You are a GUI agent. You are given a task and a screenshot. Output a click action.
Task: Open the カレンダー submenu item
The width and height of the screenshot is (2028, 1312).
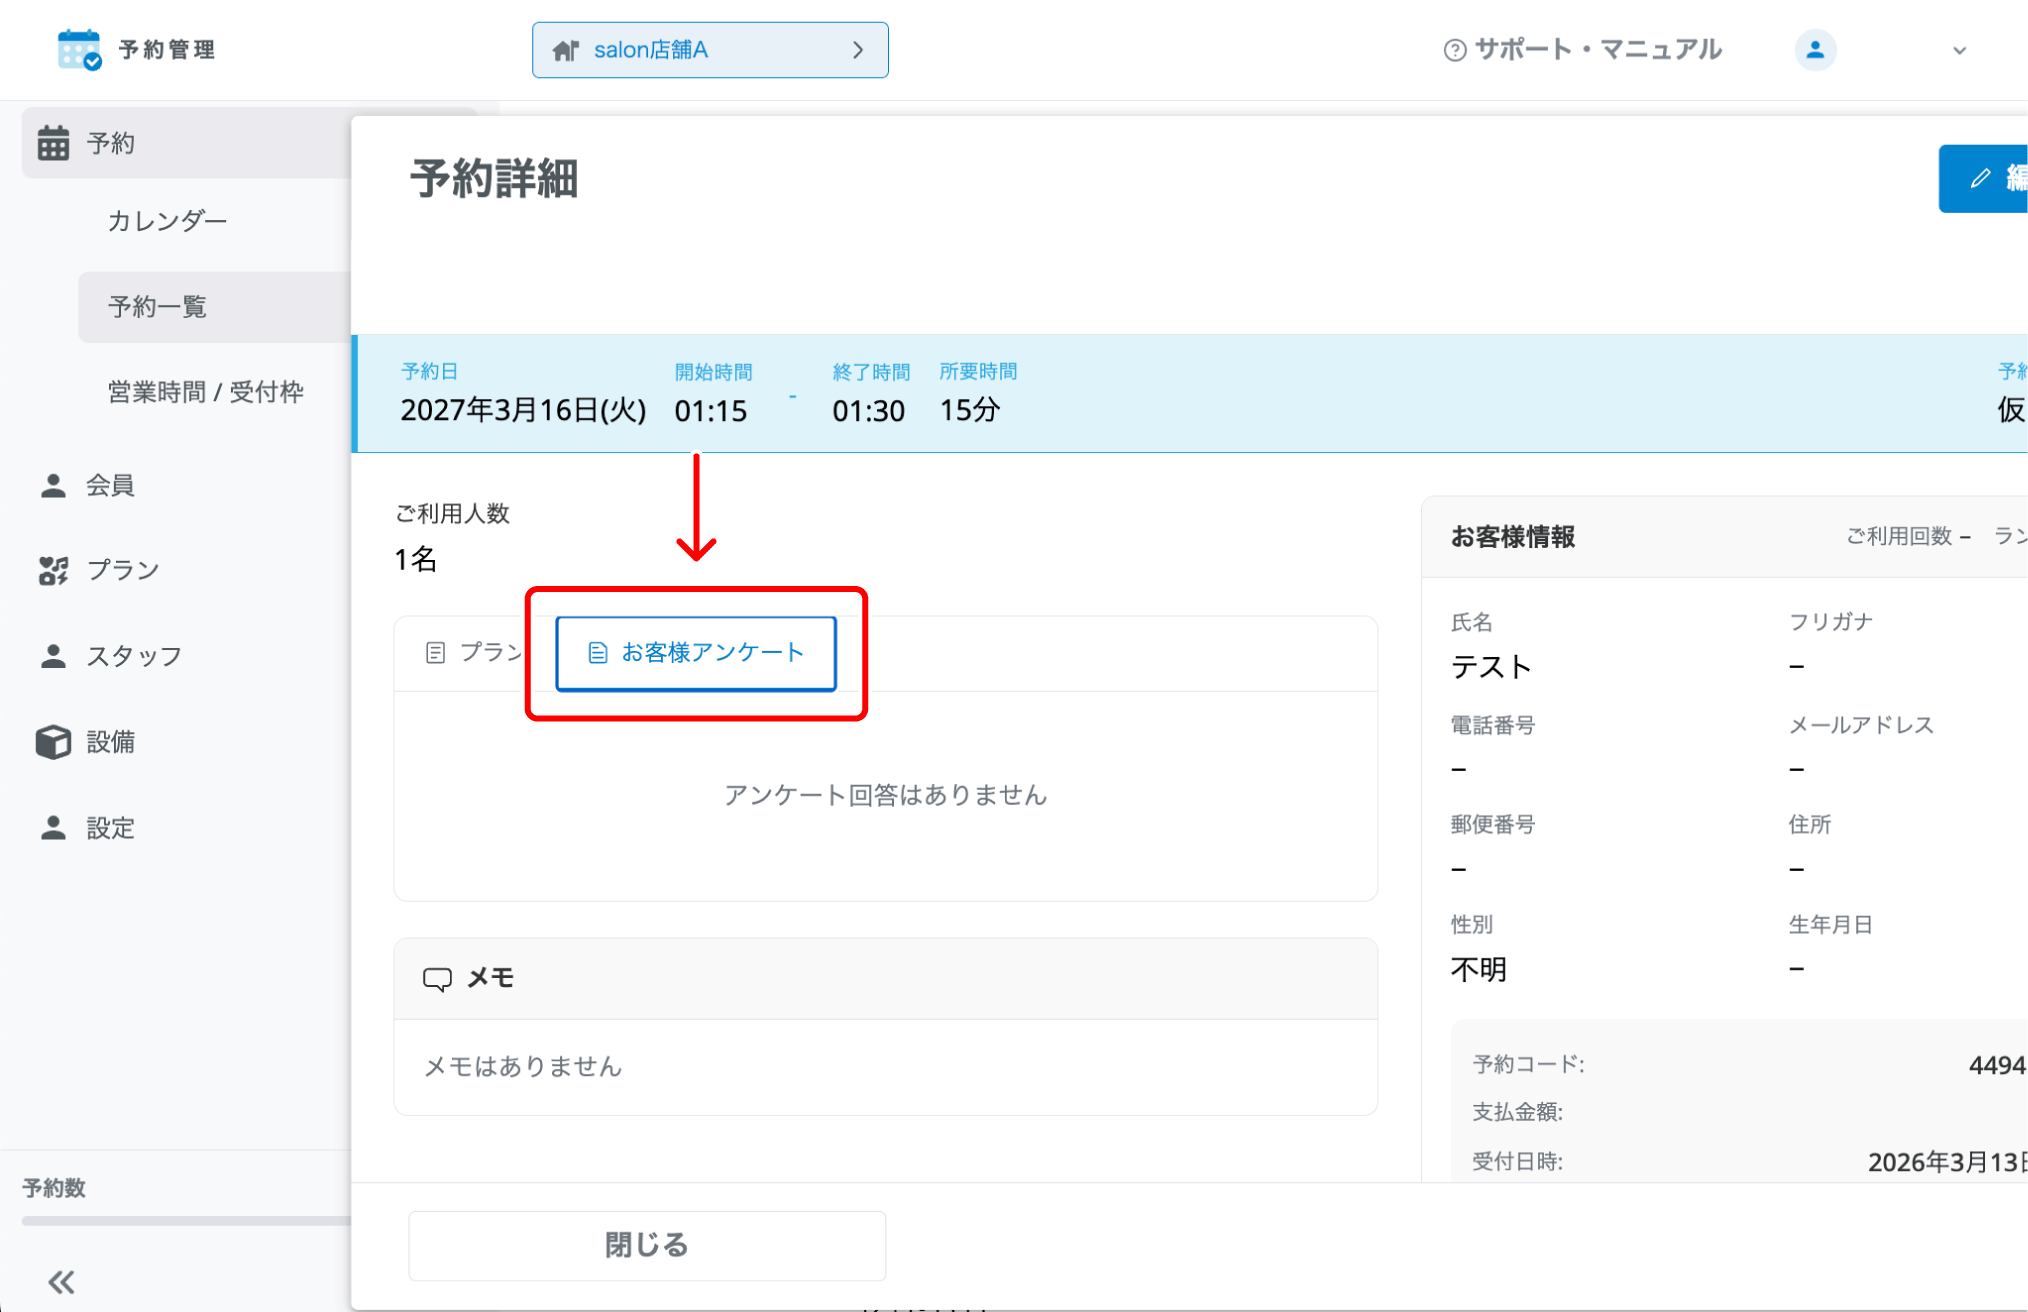(168, 221)
